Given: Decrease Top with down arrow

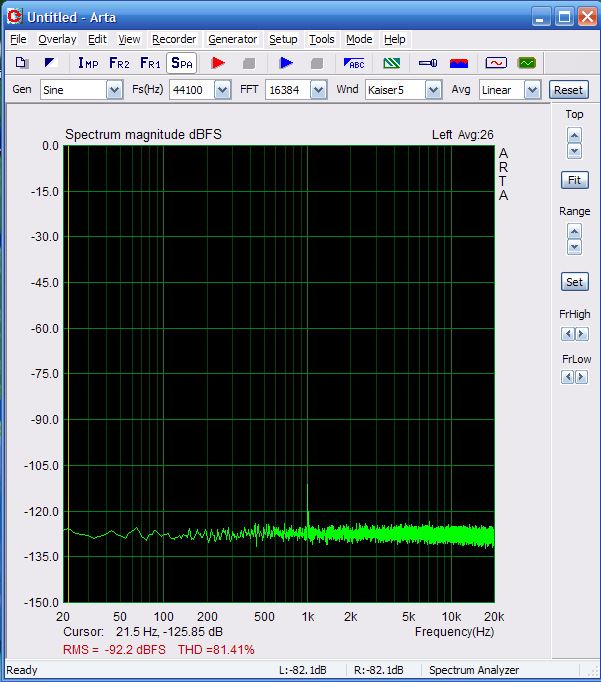Looking at the screenshot, I should click(574, 151).
